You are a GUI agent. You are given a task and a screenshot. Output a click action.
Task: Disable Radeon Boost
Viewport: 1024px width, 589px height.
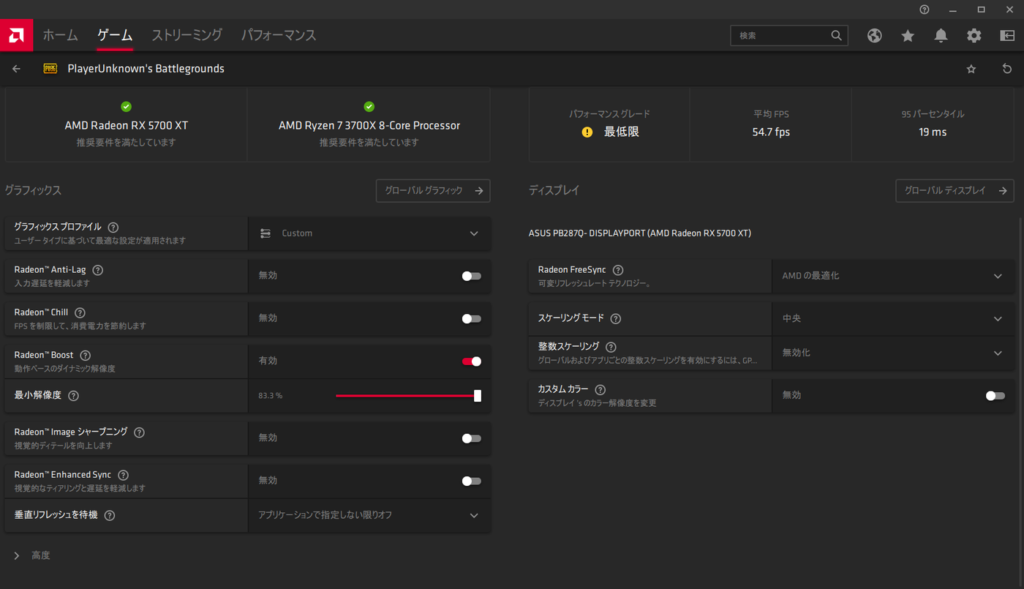[470, 360]
